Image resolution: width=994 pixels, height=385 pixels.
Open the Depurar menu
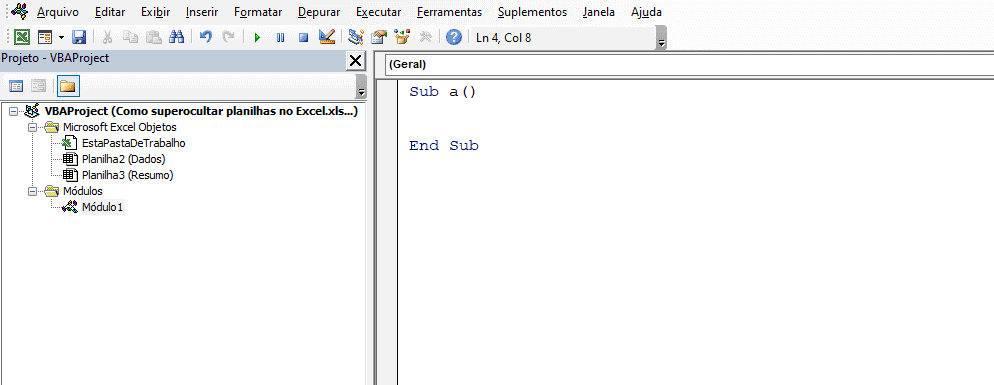319,12
